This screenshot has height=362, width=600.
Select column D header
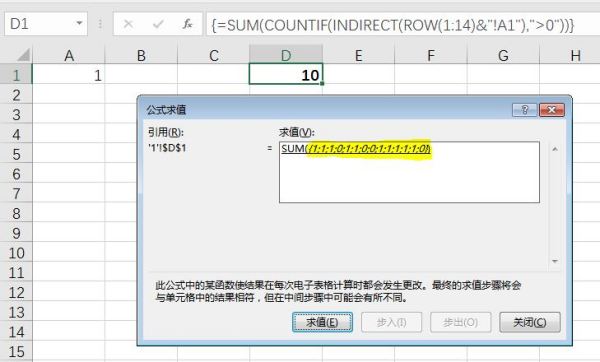click(286, 56)
